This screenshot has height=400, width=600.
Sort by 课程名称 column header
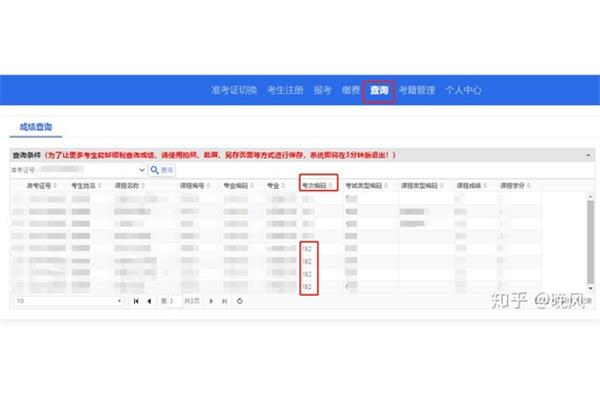point(130,186)
